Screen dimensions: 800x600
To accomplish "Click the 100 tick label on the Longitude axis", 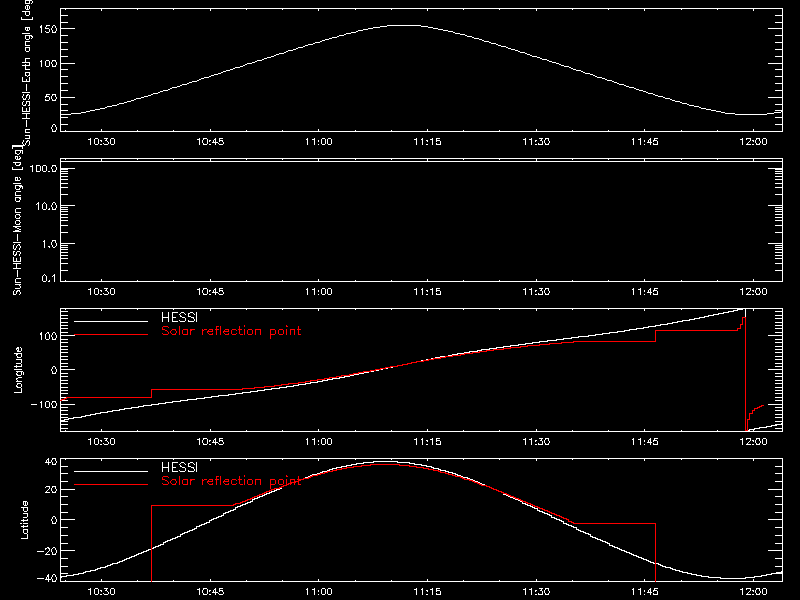I will click(47, 336).
